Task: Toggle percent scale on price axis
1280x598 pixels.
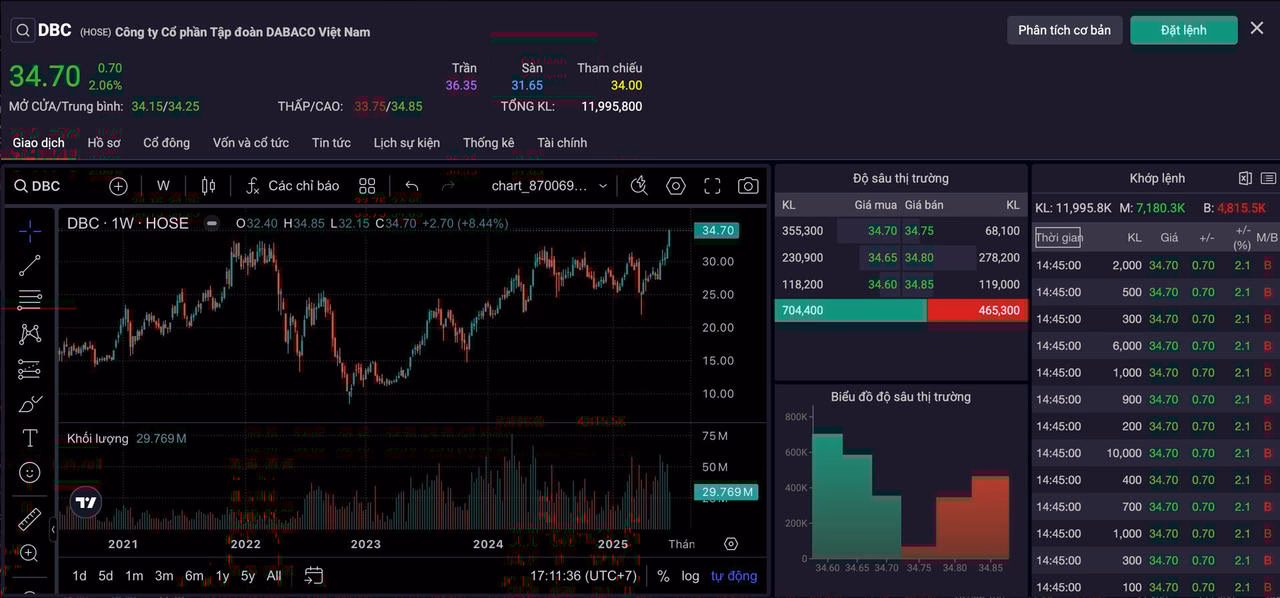Action: tap(663, 576)
